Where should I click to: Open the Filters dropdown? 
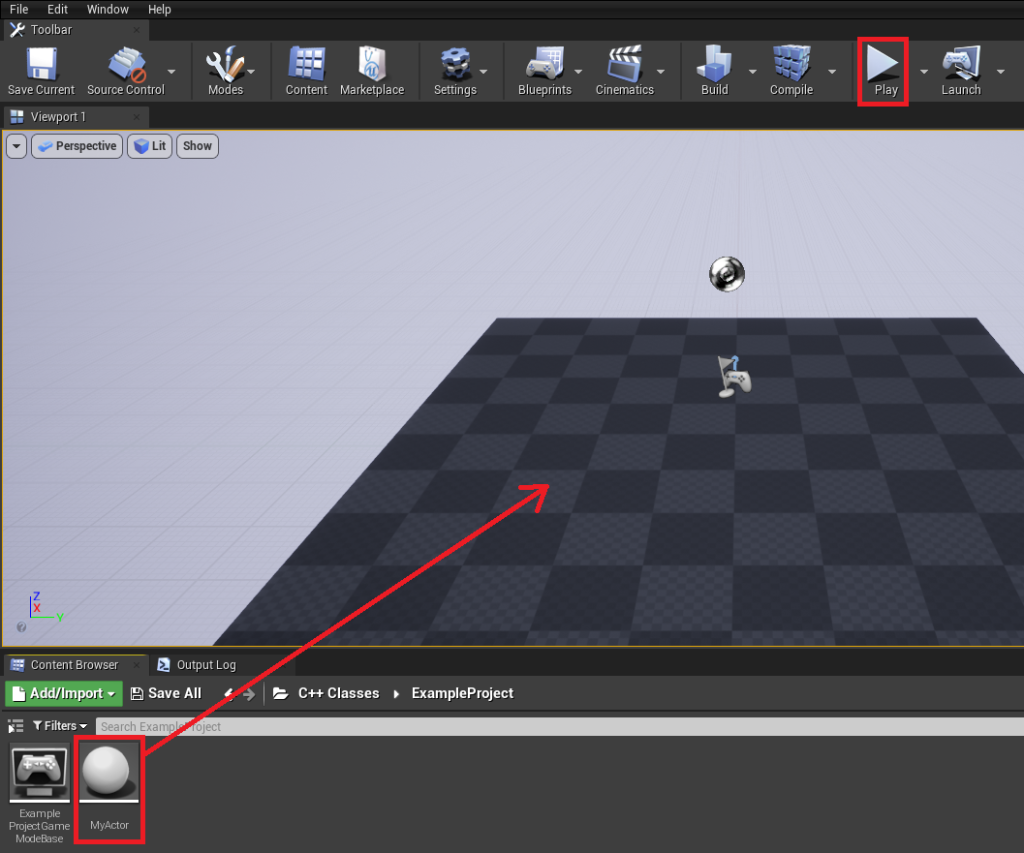coord(59,726)
